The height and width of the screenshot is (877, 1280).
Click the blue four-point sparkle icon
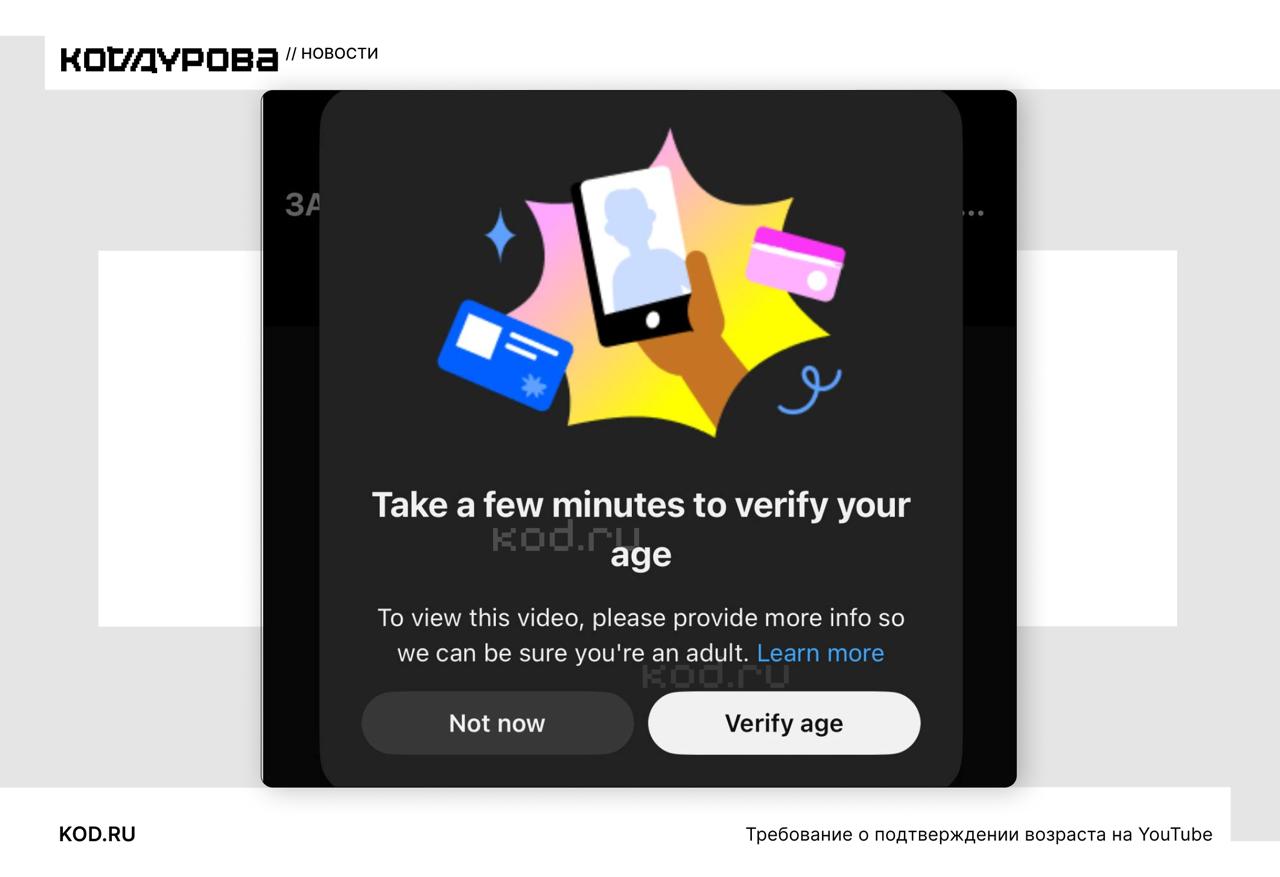pyautogui.click(x=500, y=236)
